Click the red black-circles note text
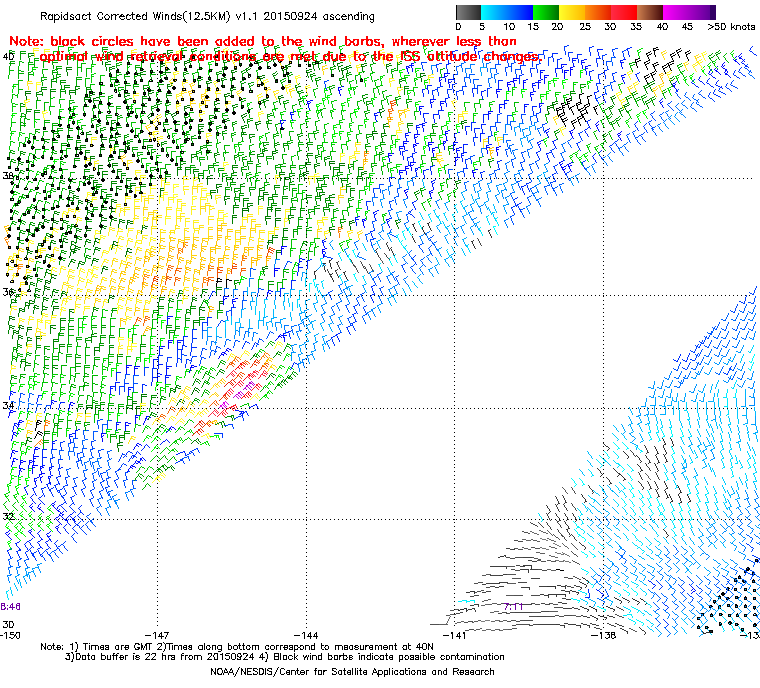 pyautogui.click(x=274, y=49)
